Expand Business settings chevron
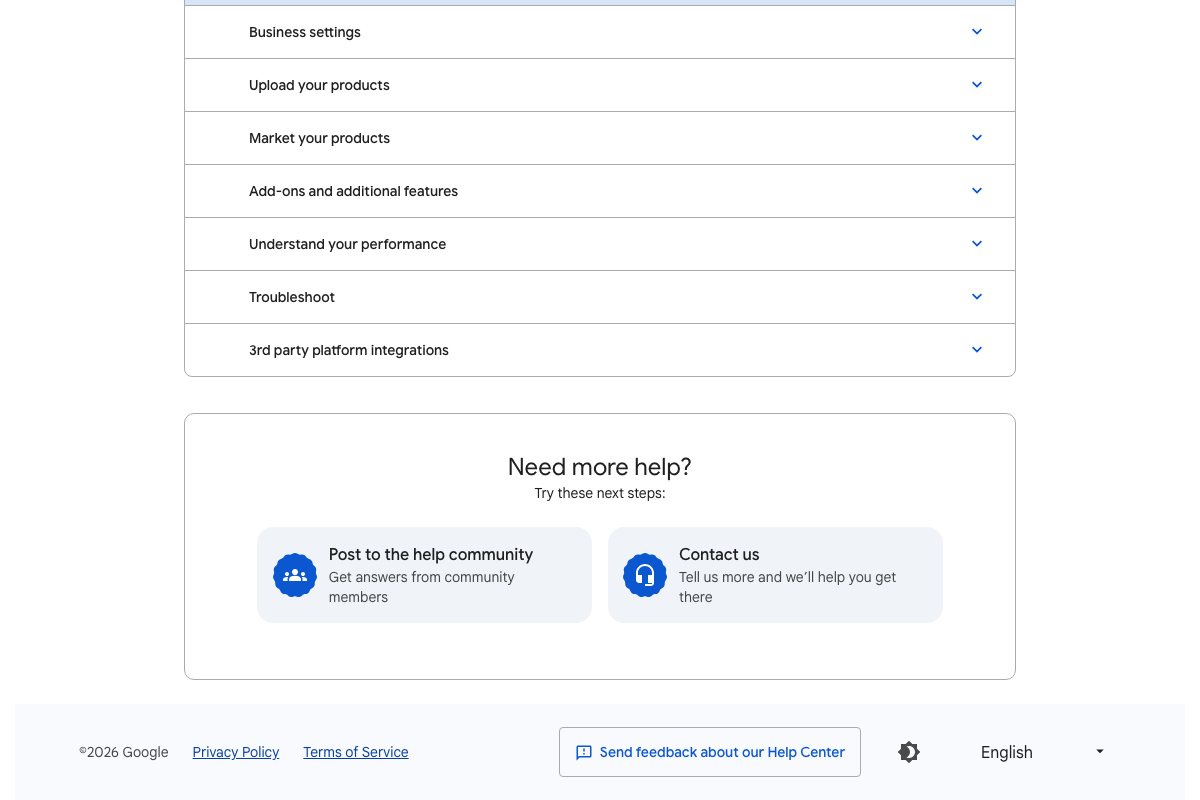1200x800 pixels. tap(977, 32)
